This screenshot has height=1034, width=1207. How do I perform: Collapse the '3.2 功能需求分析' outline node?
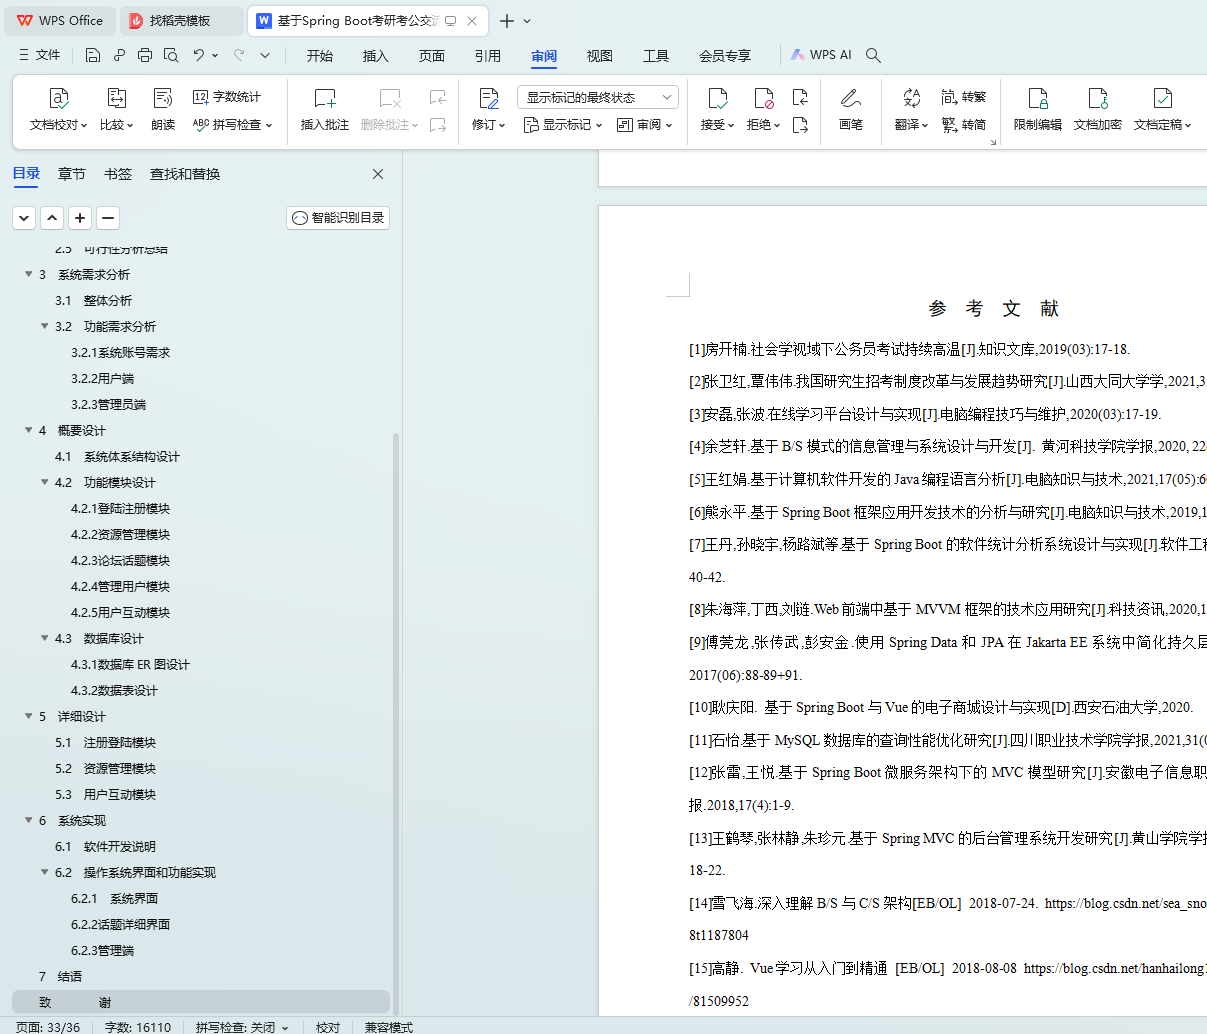point(45,326)
